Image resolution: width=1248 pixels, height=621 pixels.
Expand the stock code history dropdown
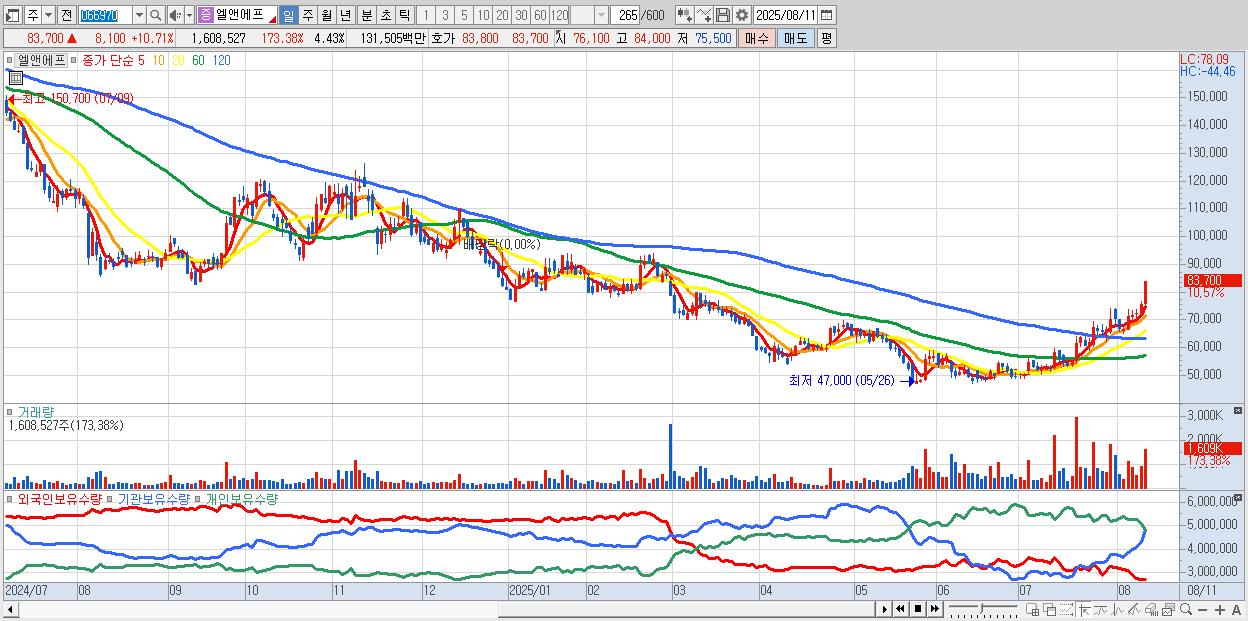click(x=139, y=15)
